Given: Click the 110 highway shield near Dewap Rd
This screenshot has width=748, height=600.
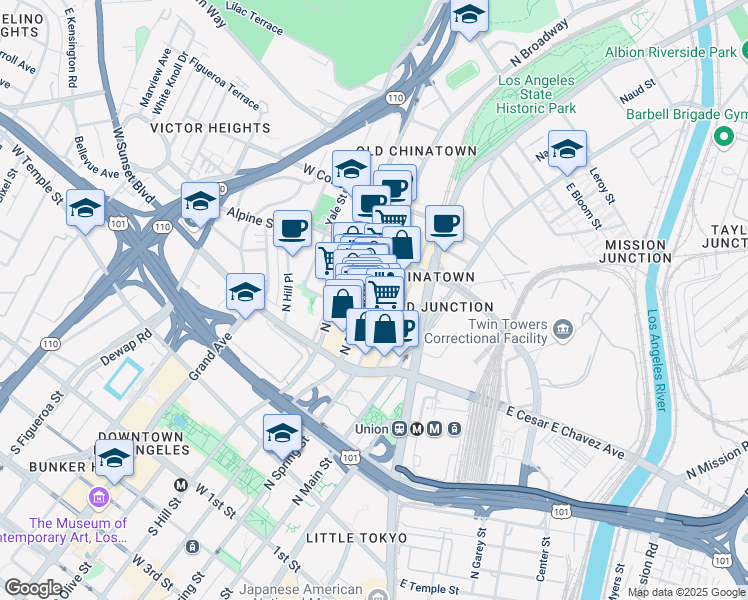Looking at the screenshot, I should pos(50,344).
